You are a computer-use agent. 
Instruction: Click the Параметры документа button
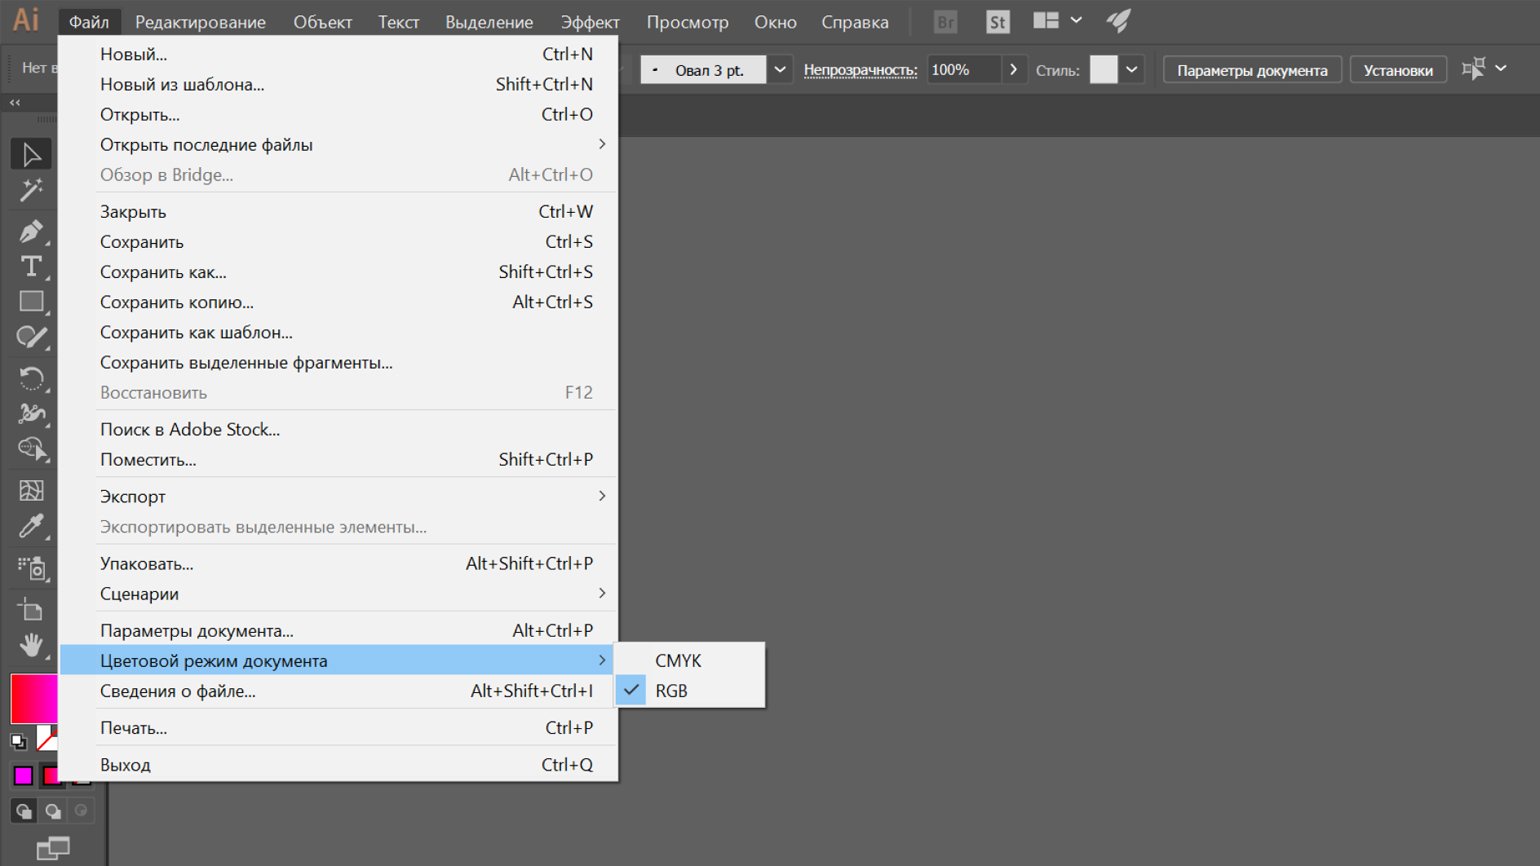1252,70
